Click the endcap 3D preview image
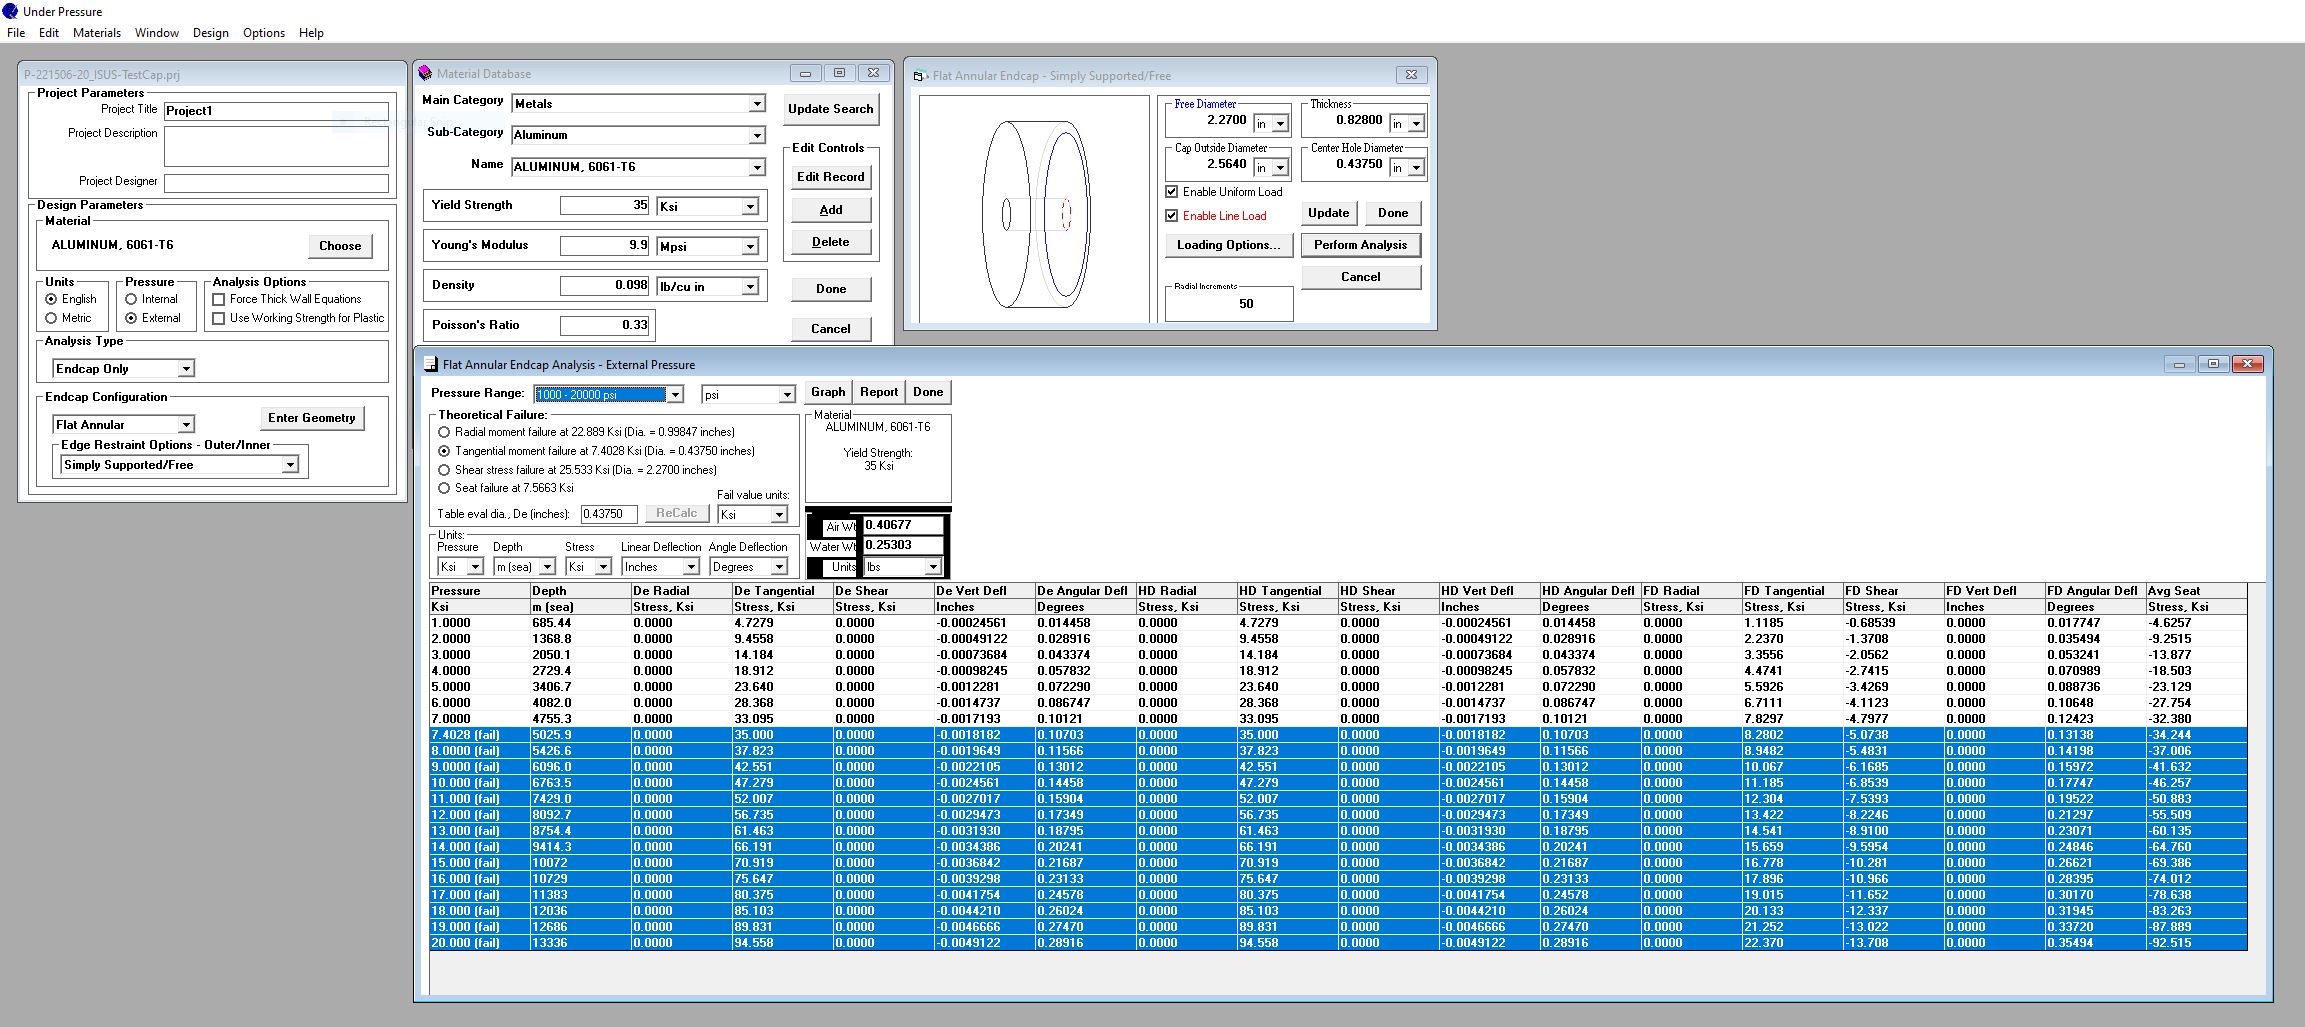This screenshot has width=2305, height=1027. (1033, 209)
